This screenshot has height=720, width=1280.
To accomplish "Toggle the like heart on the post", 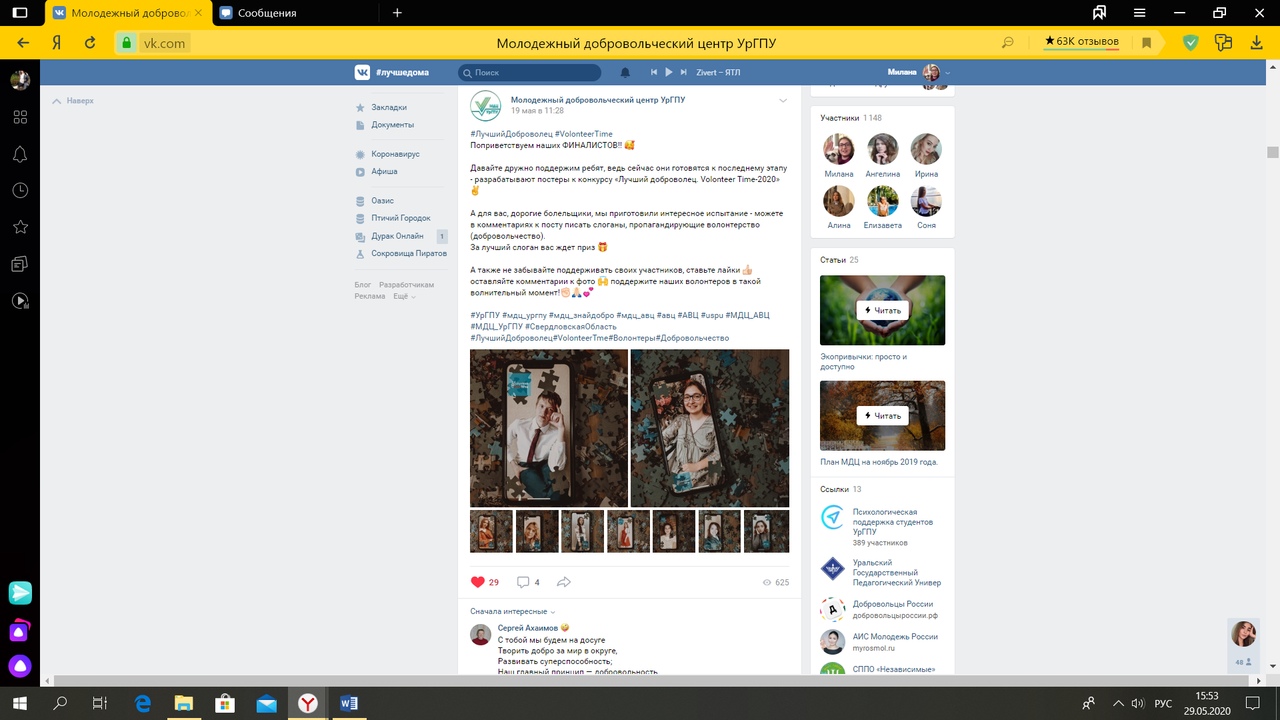I will 478,582.
